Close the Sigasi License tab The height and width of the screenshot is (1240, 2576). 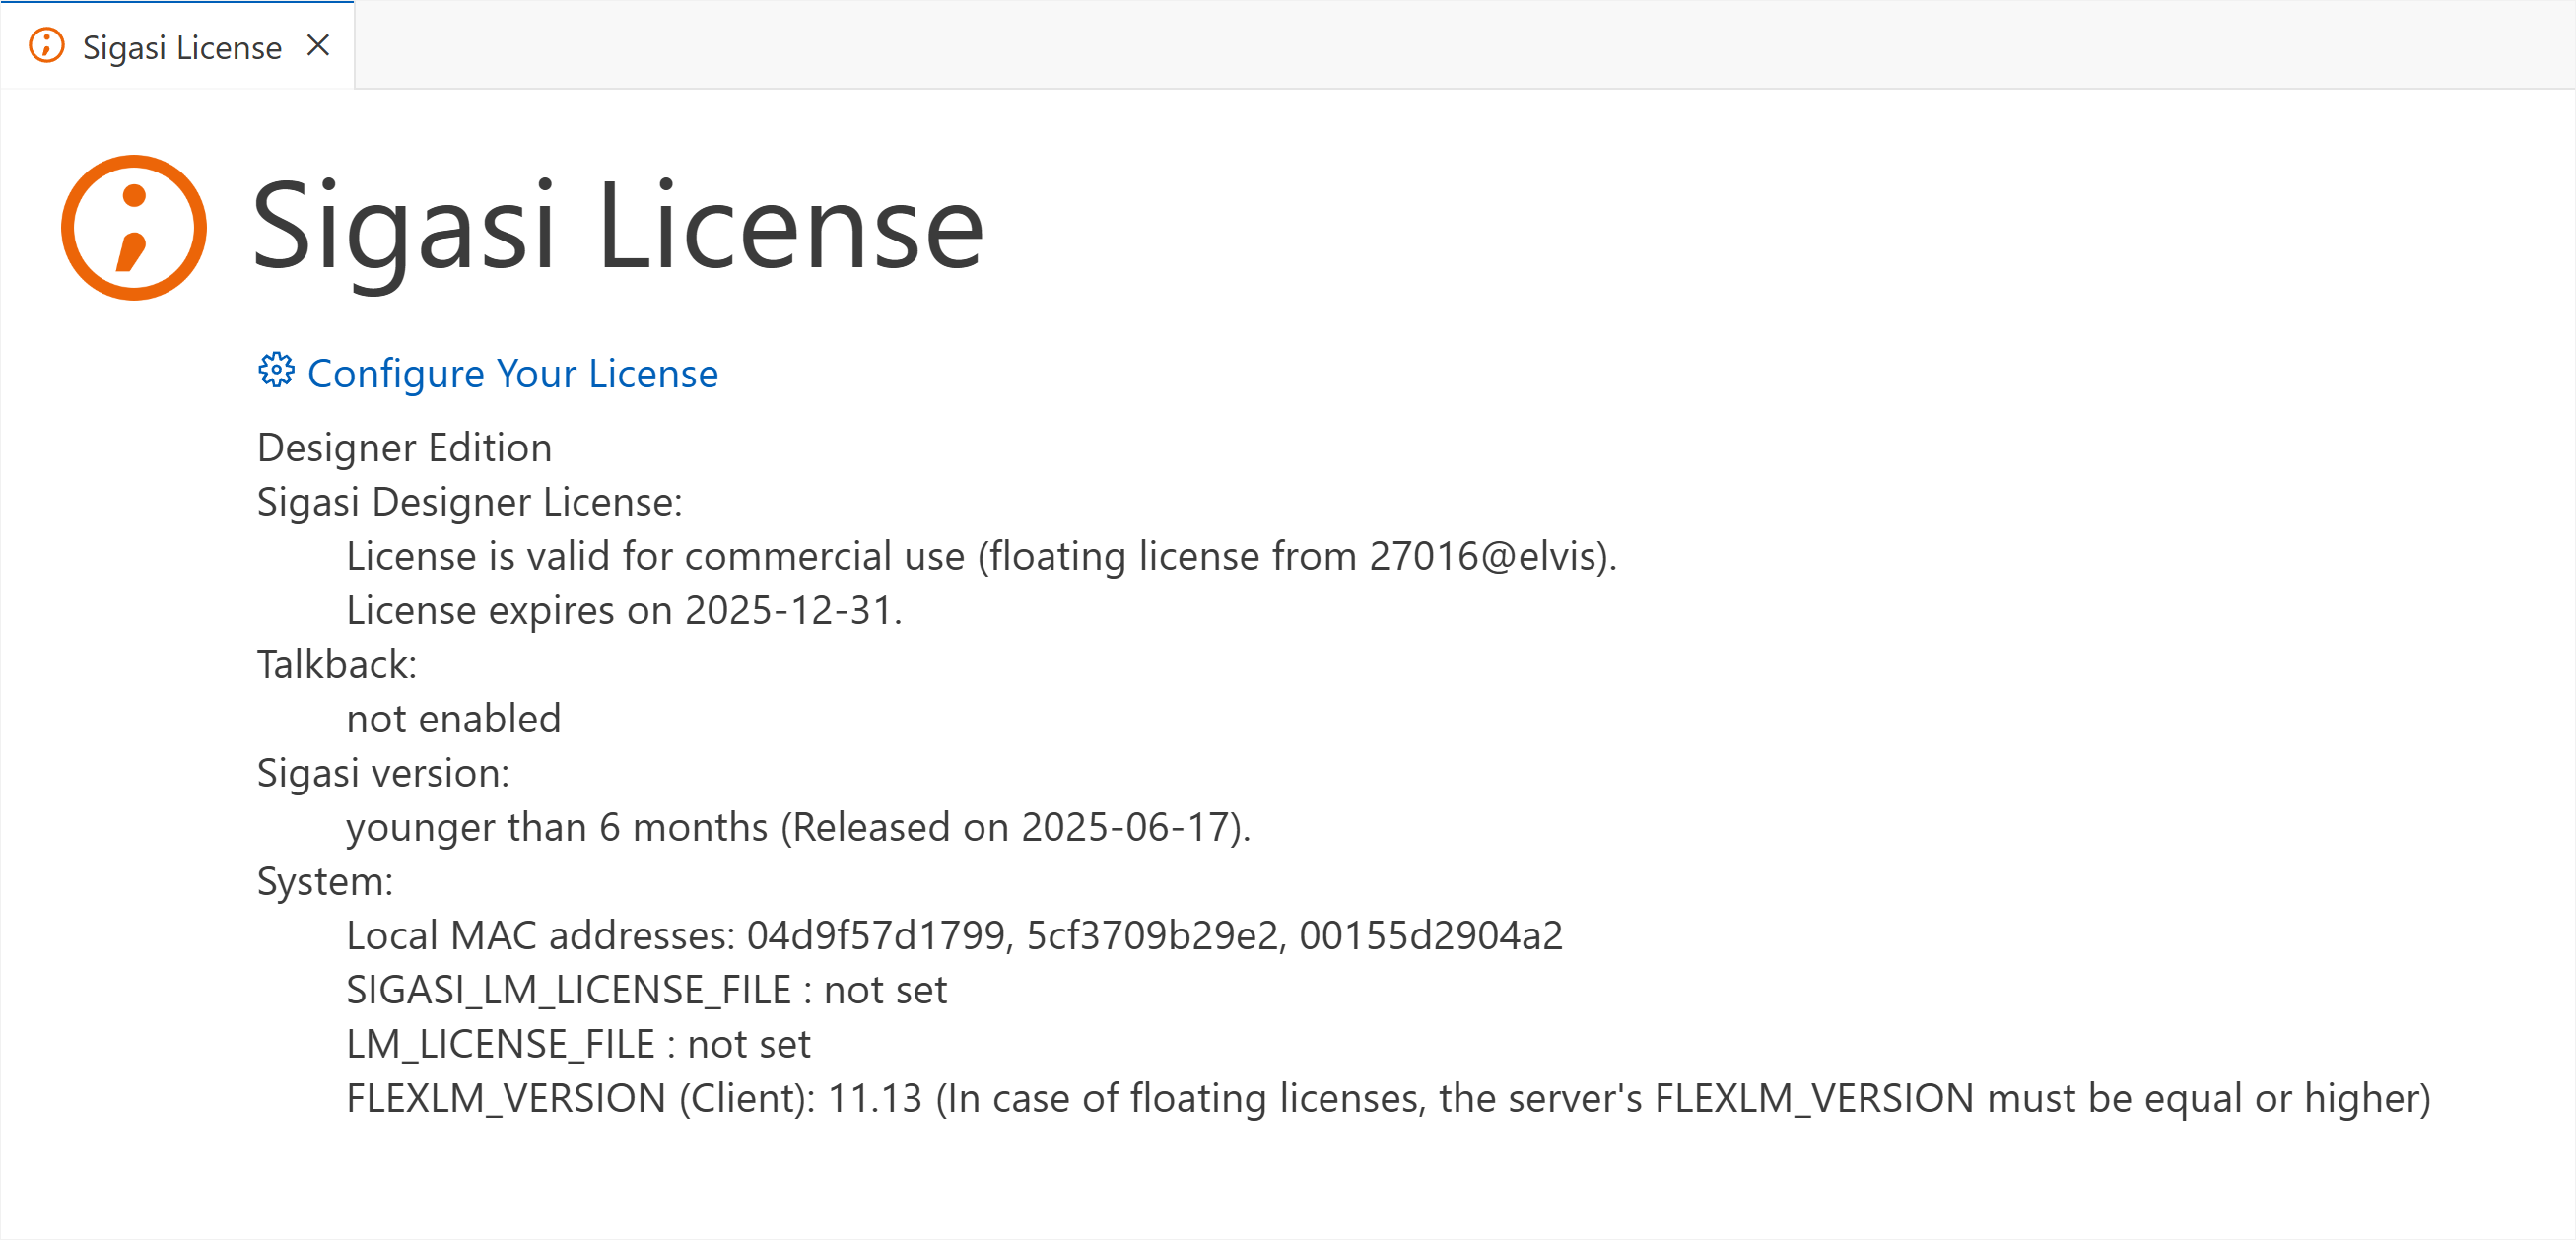[318, 46]
